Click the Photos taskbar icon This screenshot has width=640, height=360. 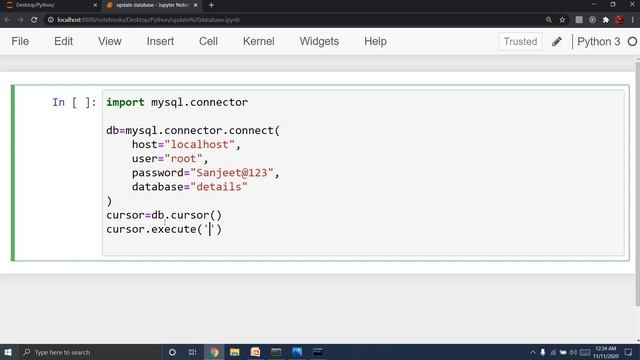(x=297, y=352)
